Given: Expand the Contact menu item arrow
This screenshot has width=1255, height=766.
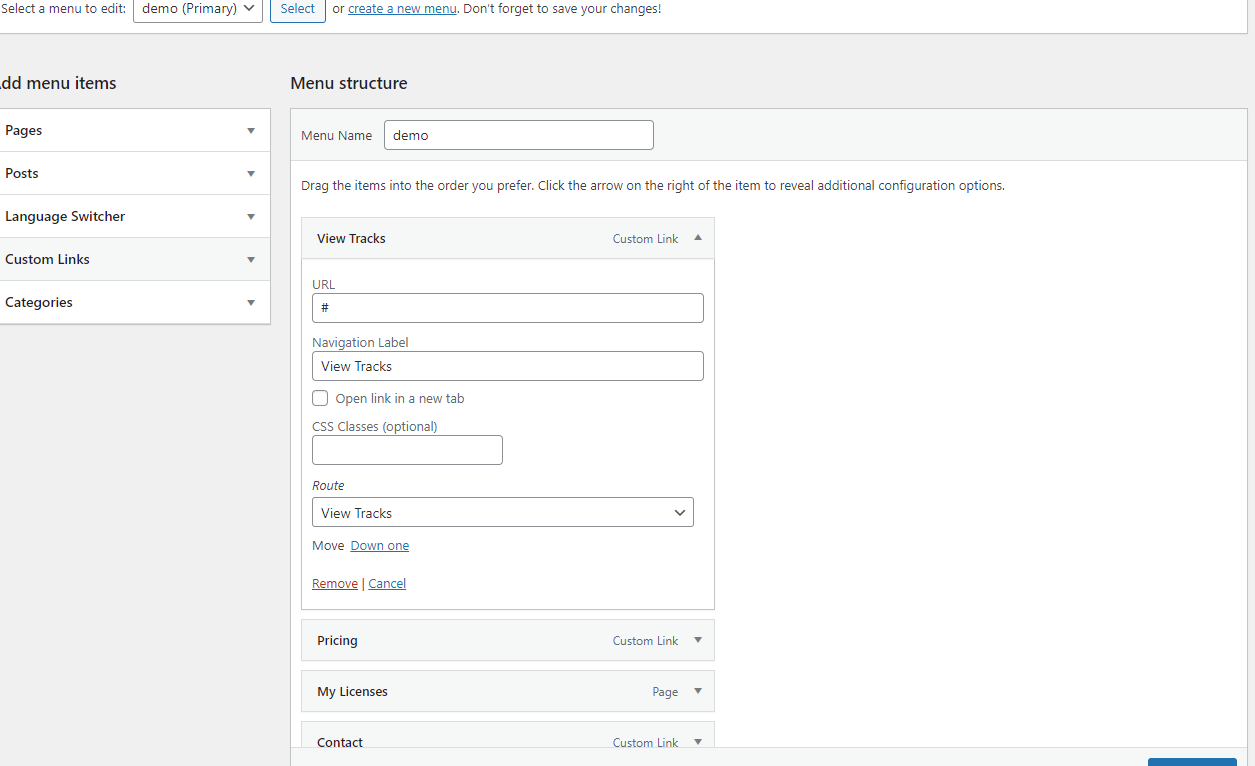Looking at the screenshot, I should click(x=698, y=742).
